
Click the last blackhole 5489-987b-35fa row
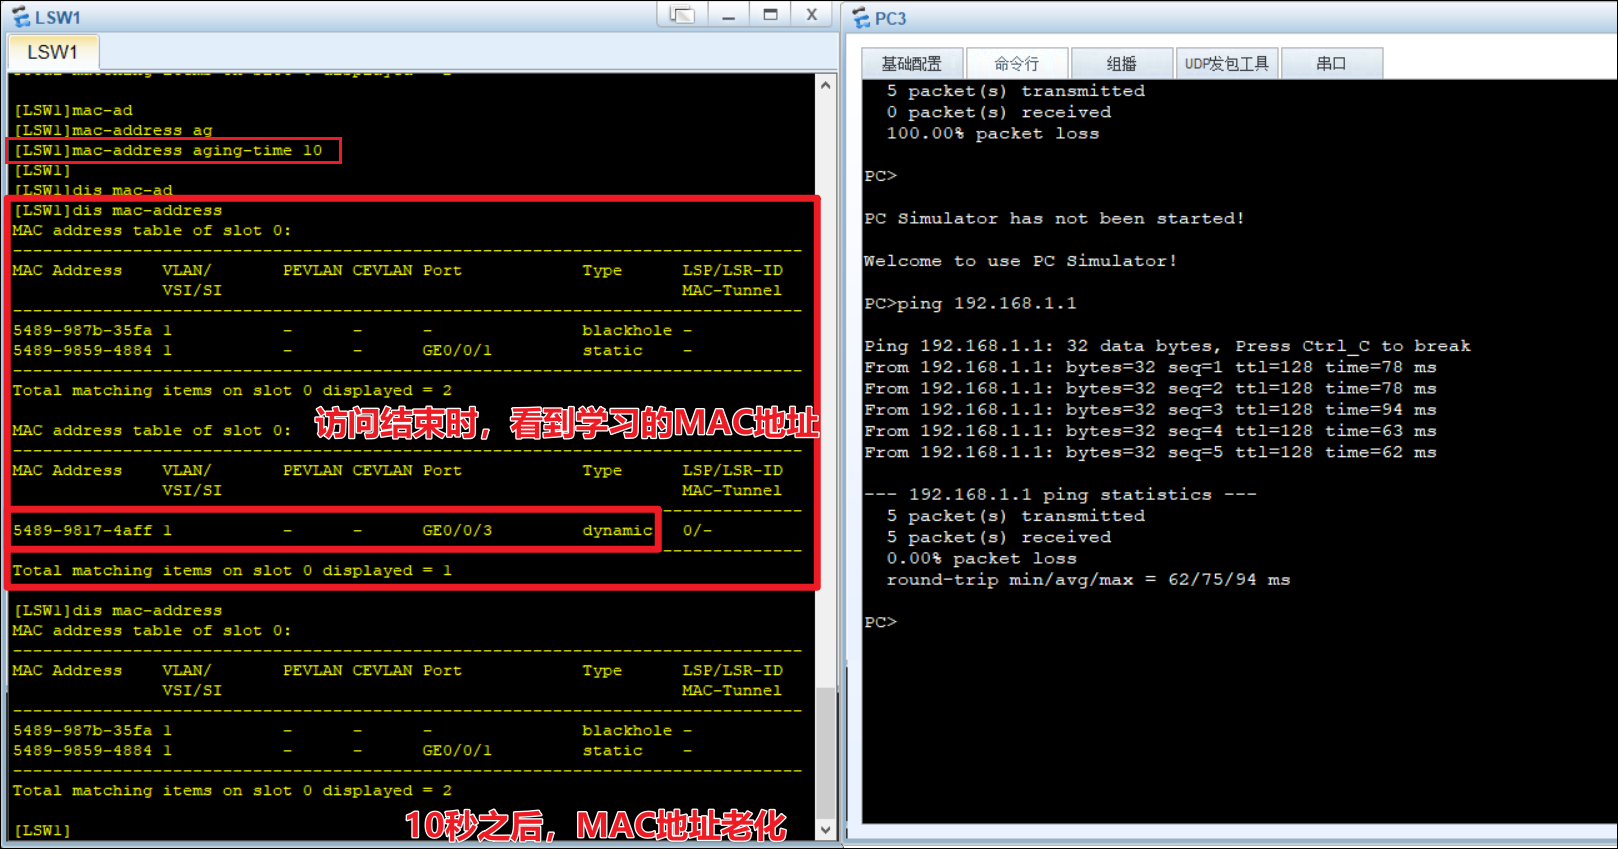click(x=352, y=730)
